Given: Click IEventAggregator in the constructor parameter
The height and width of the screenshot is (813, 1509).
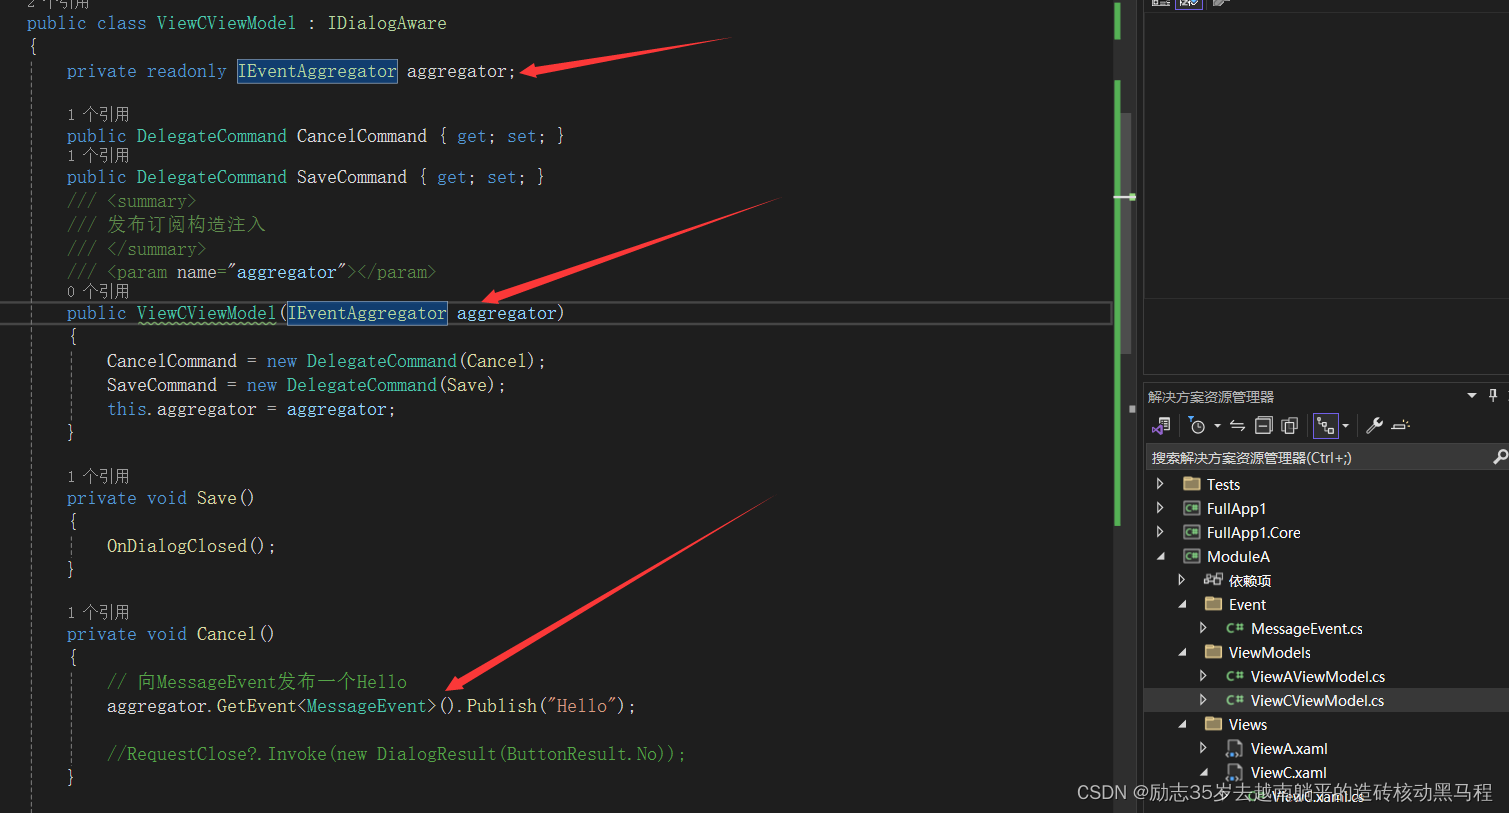Looking at the screenshot, I should pyautogui.click(x=367, y=313).
